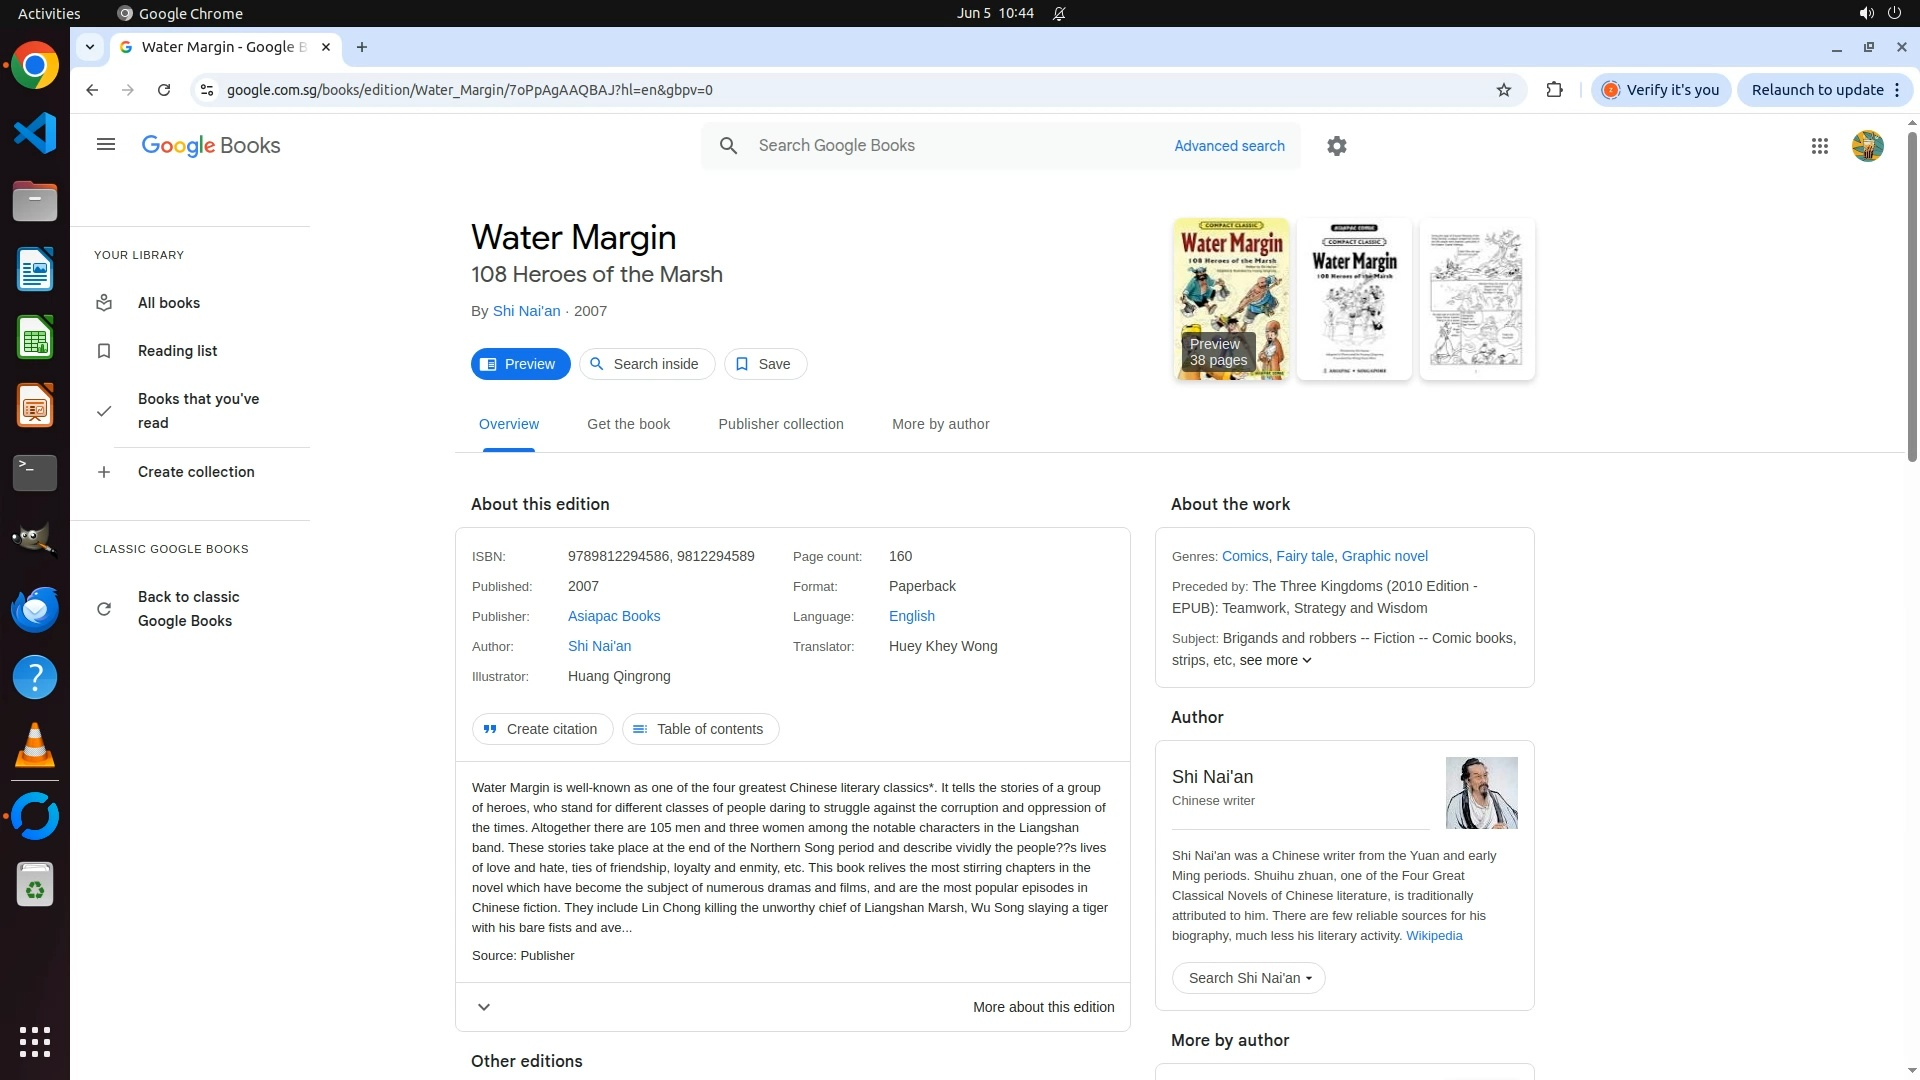Click the Google Books settings gear

(1337, 146)
